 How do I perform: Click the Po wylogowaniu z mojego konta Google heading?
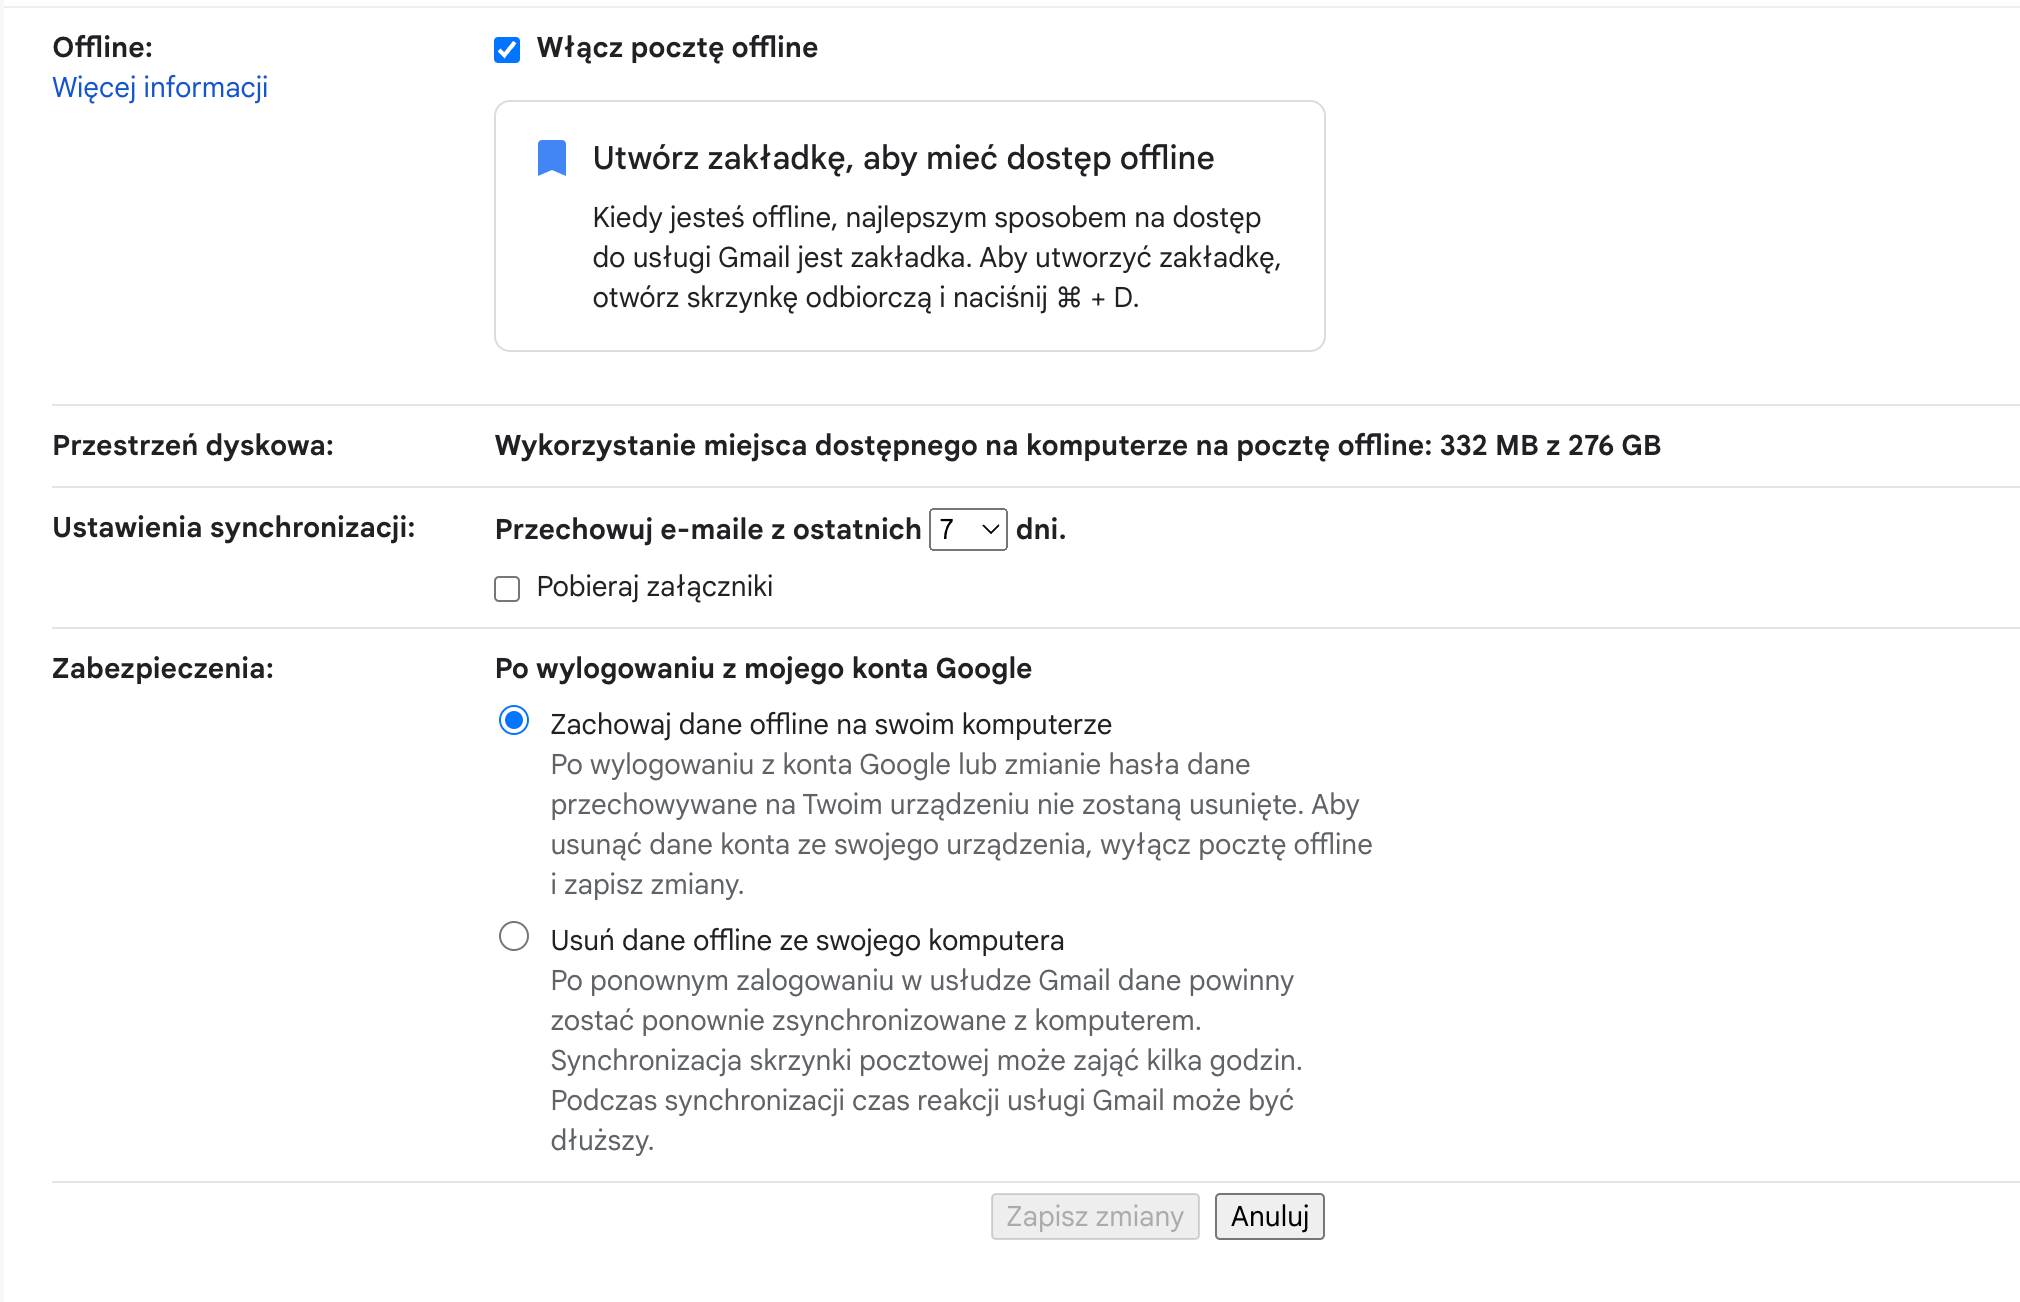click(763, 668)
